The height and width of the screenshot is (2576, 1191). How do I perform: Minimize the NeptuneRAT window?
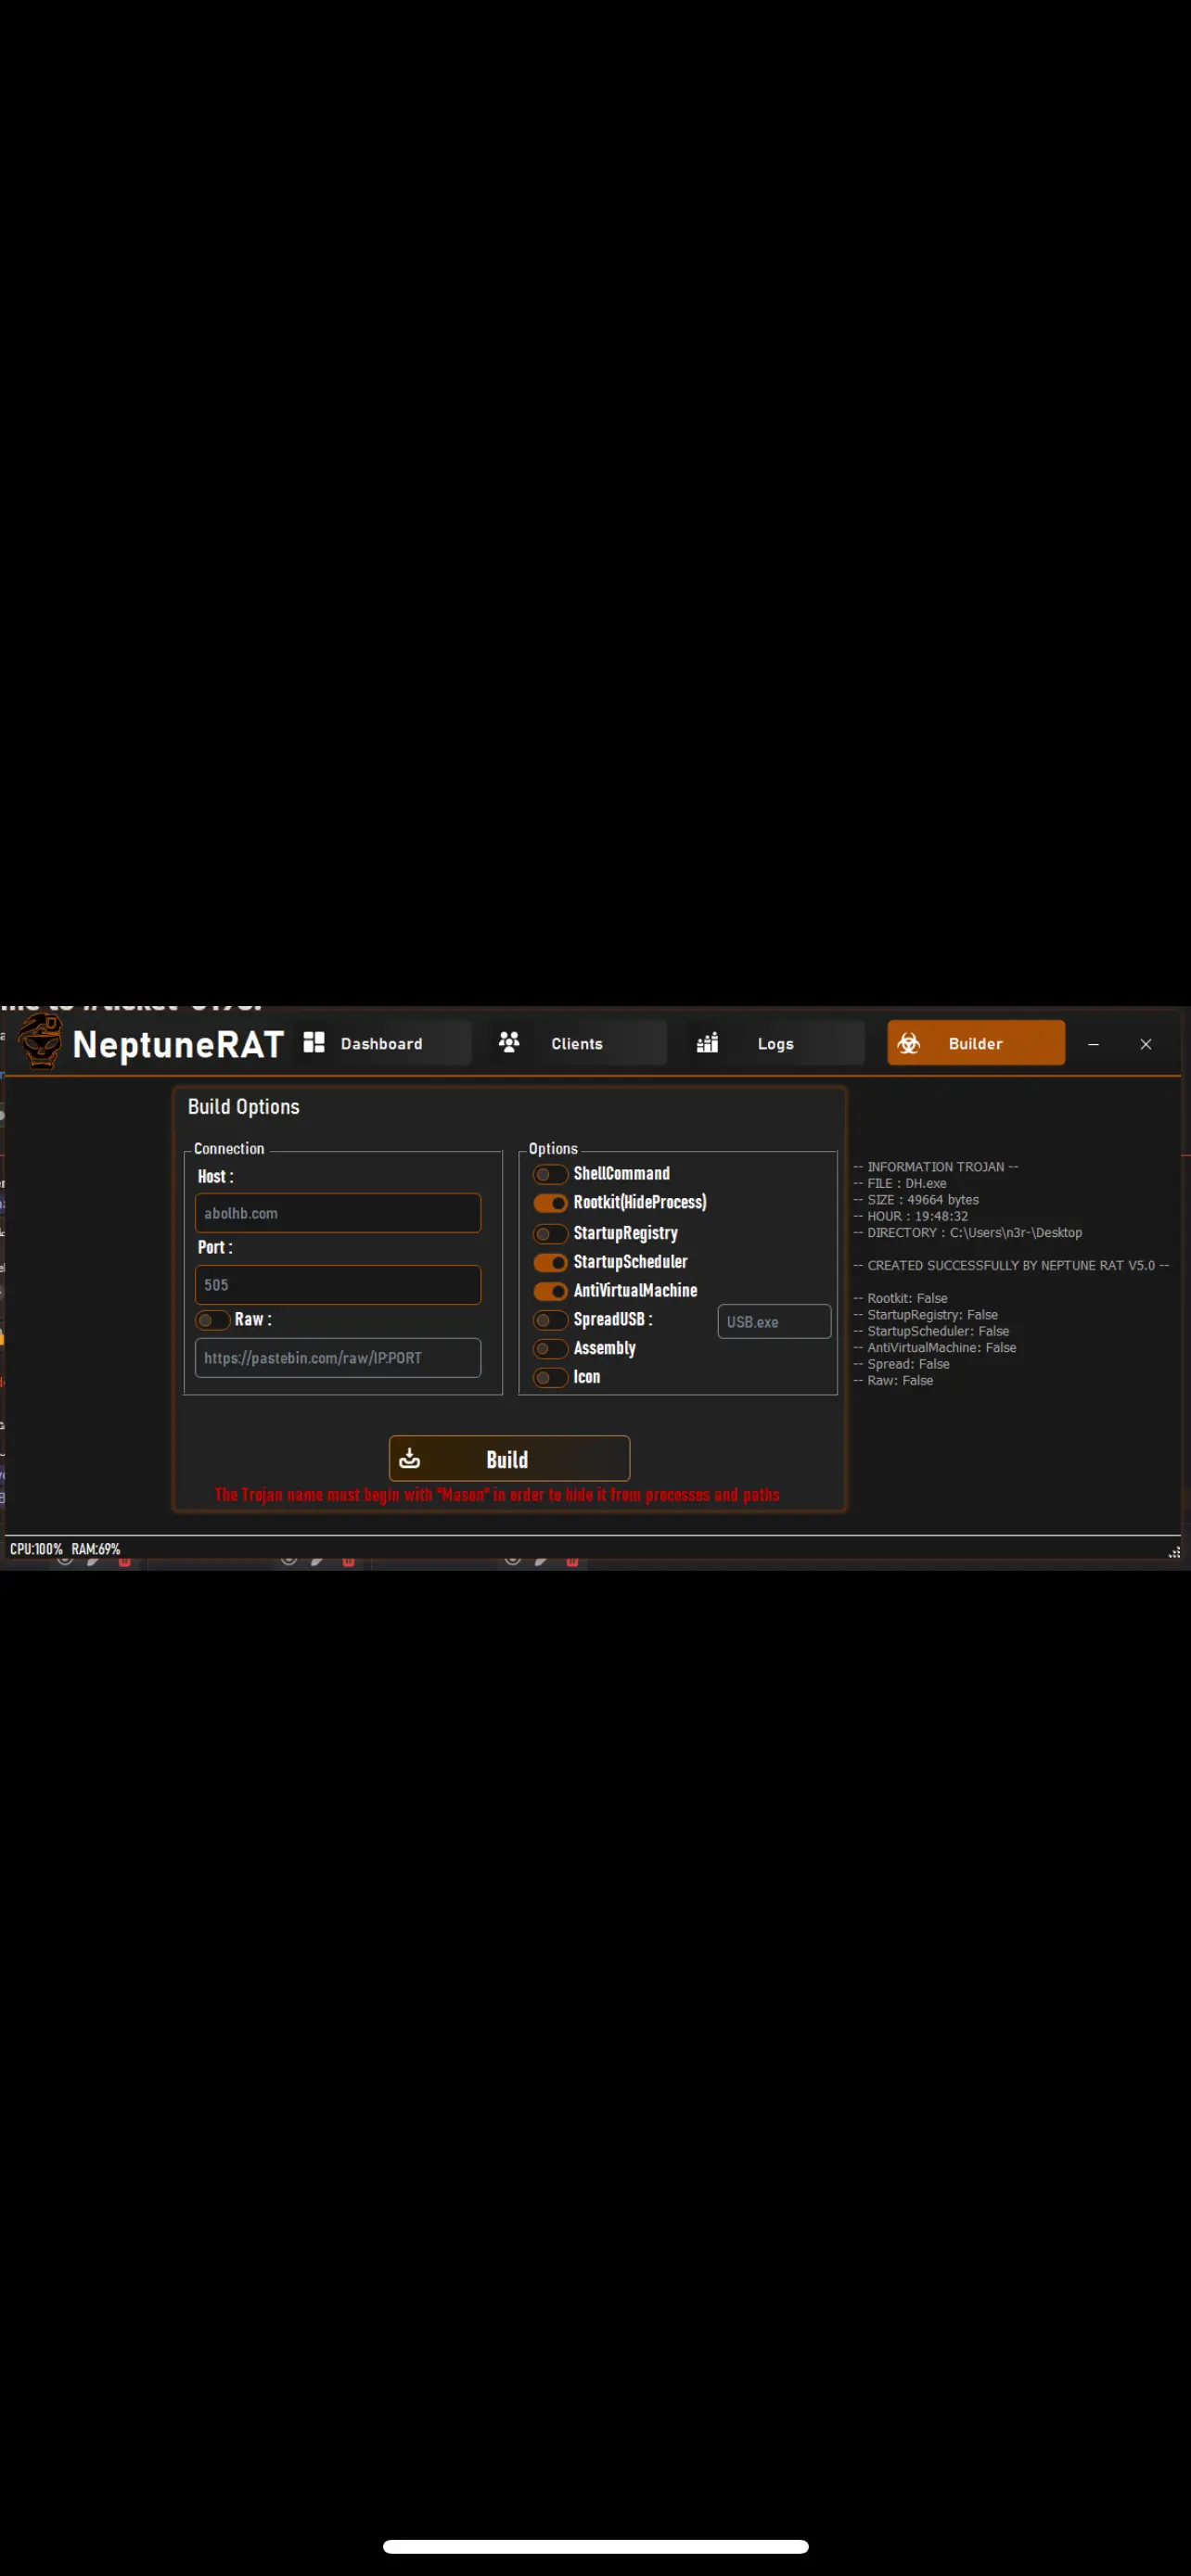pyautogui.click(x=1093, y=1044)
